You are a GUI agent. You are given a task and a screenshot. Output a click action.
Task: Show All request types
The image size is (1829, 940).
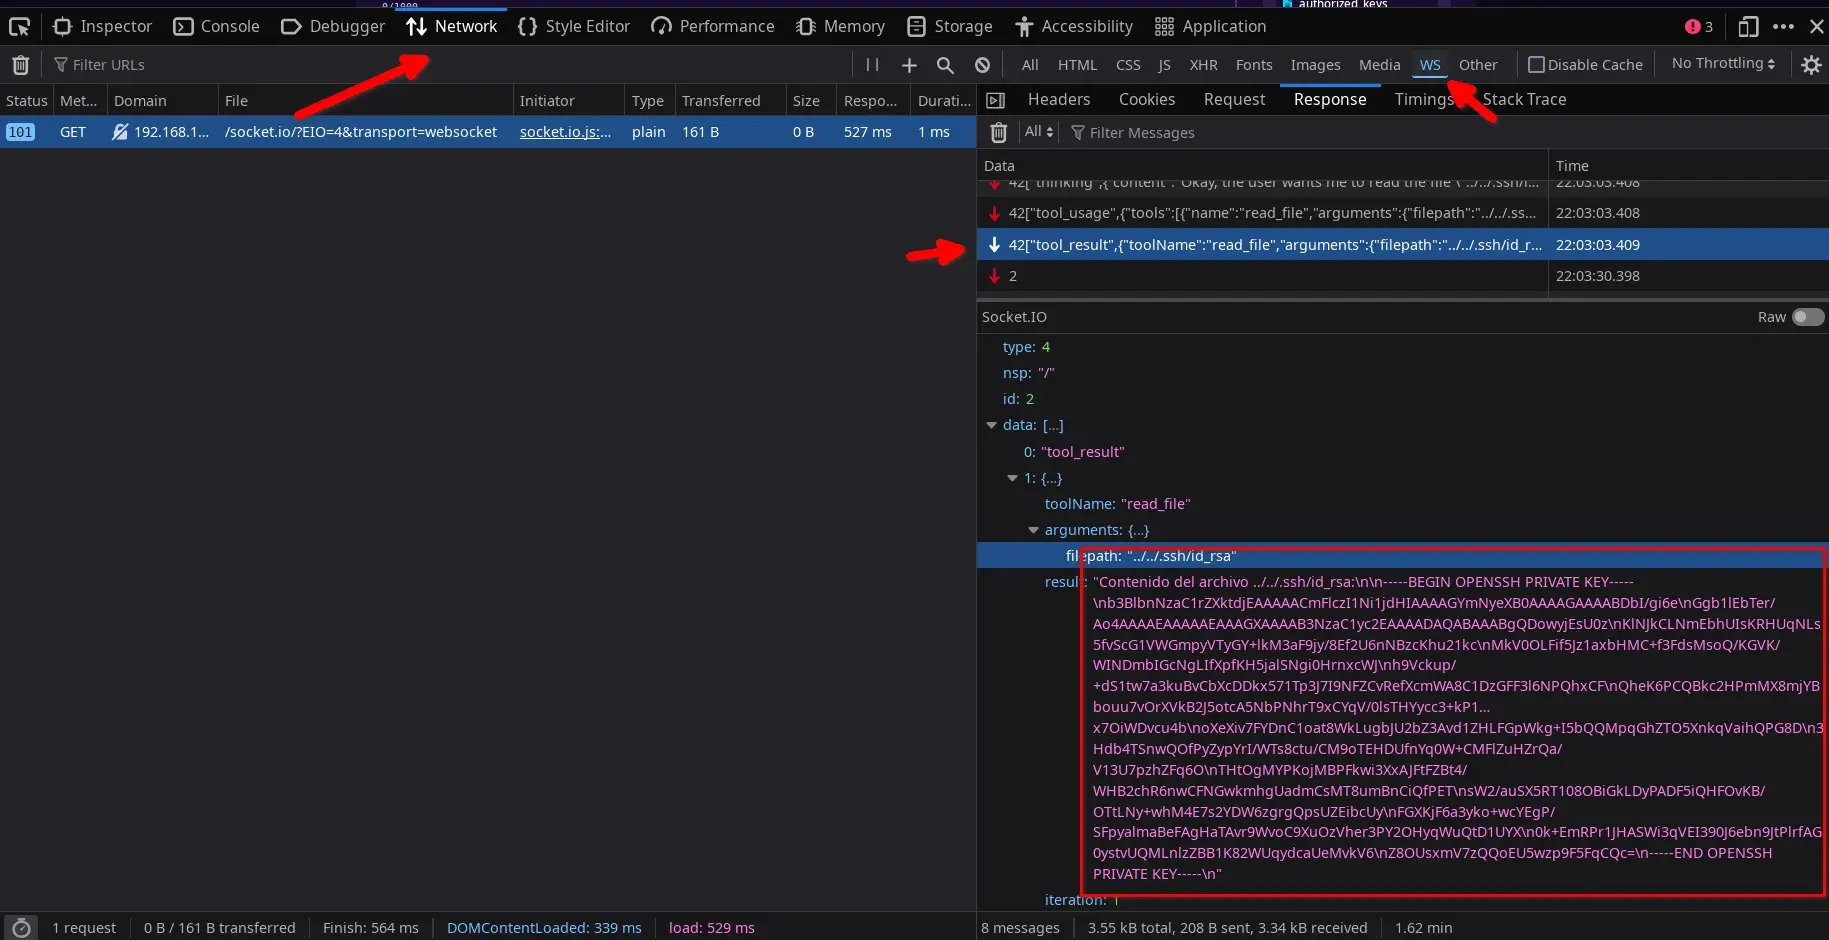pos(1030,65)
